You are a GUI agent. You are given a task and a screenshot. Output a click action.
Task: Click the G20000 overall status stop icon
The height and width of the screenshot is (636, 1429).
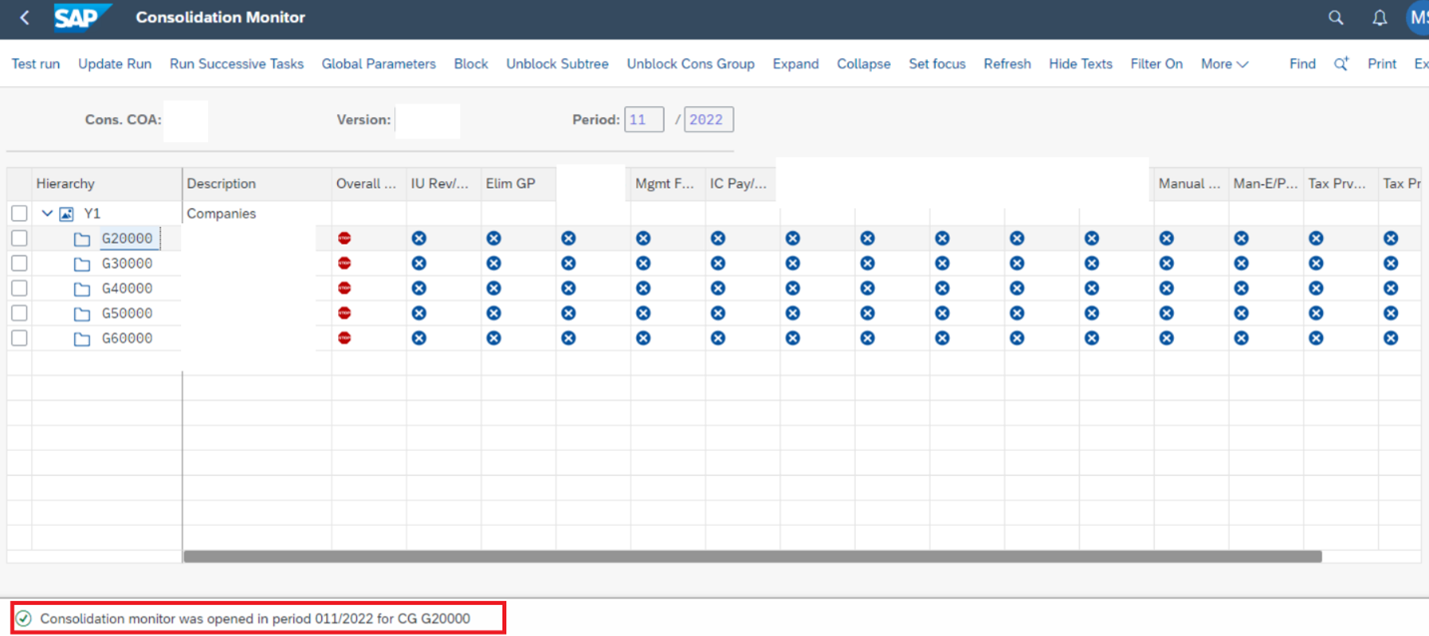[344, 238]
